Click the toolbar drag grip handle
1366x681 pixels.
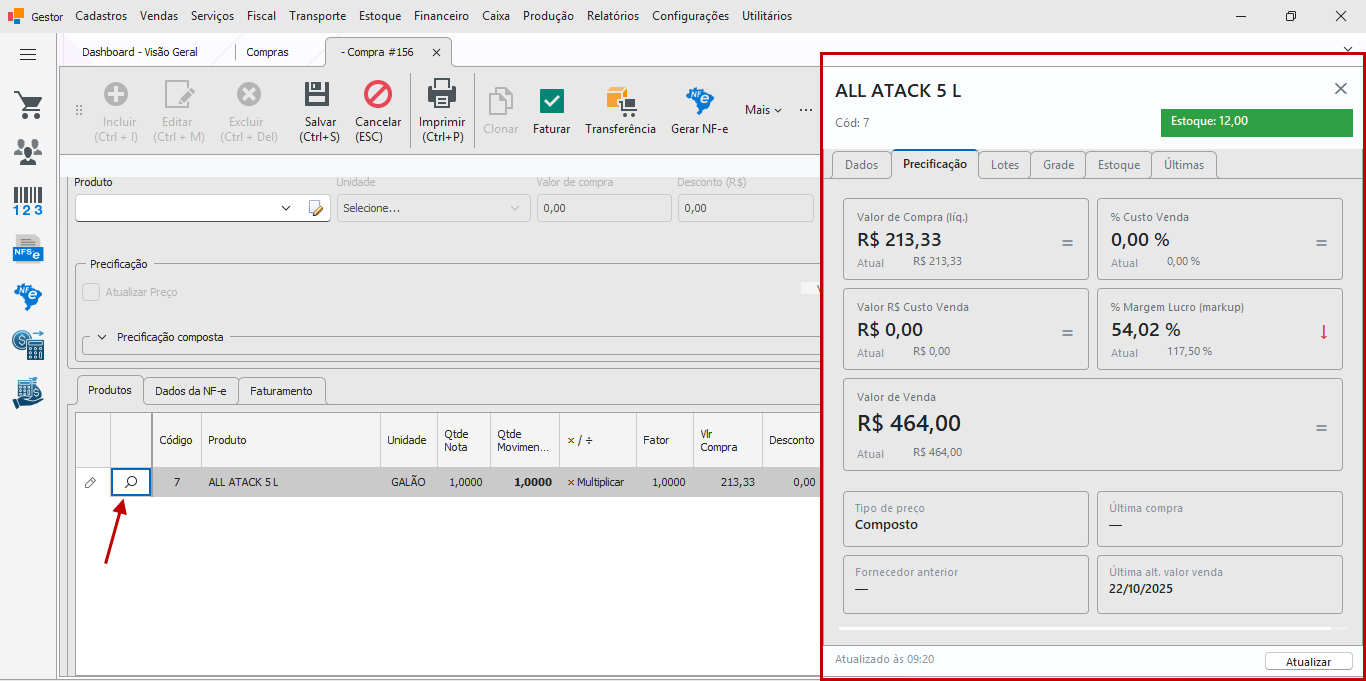tap(79, 110)
